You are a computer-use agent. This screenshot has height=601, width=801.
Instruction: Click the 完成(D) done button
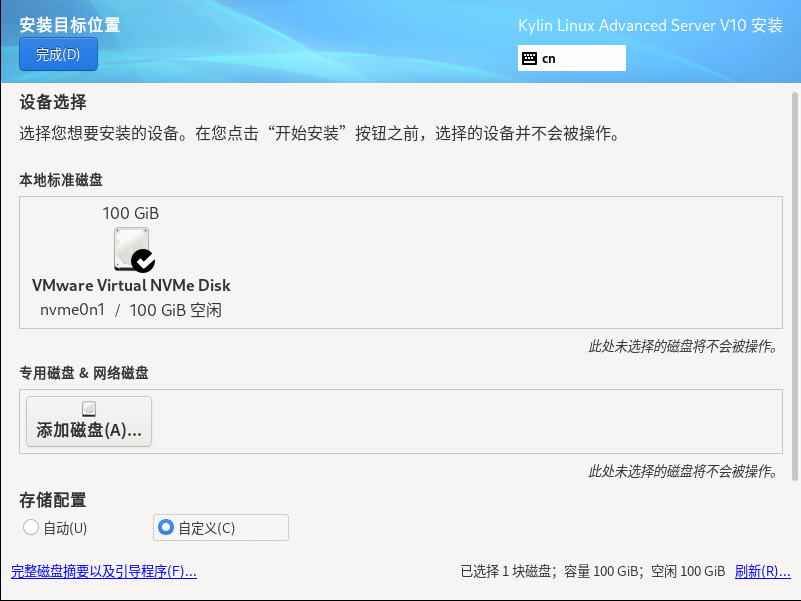point(58,54)
